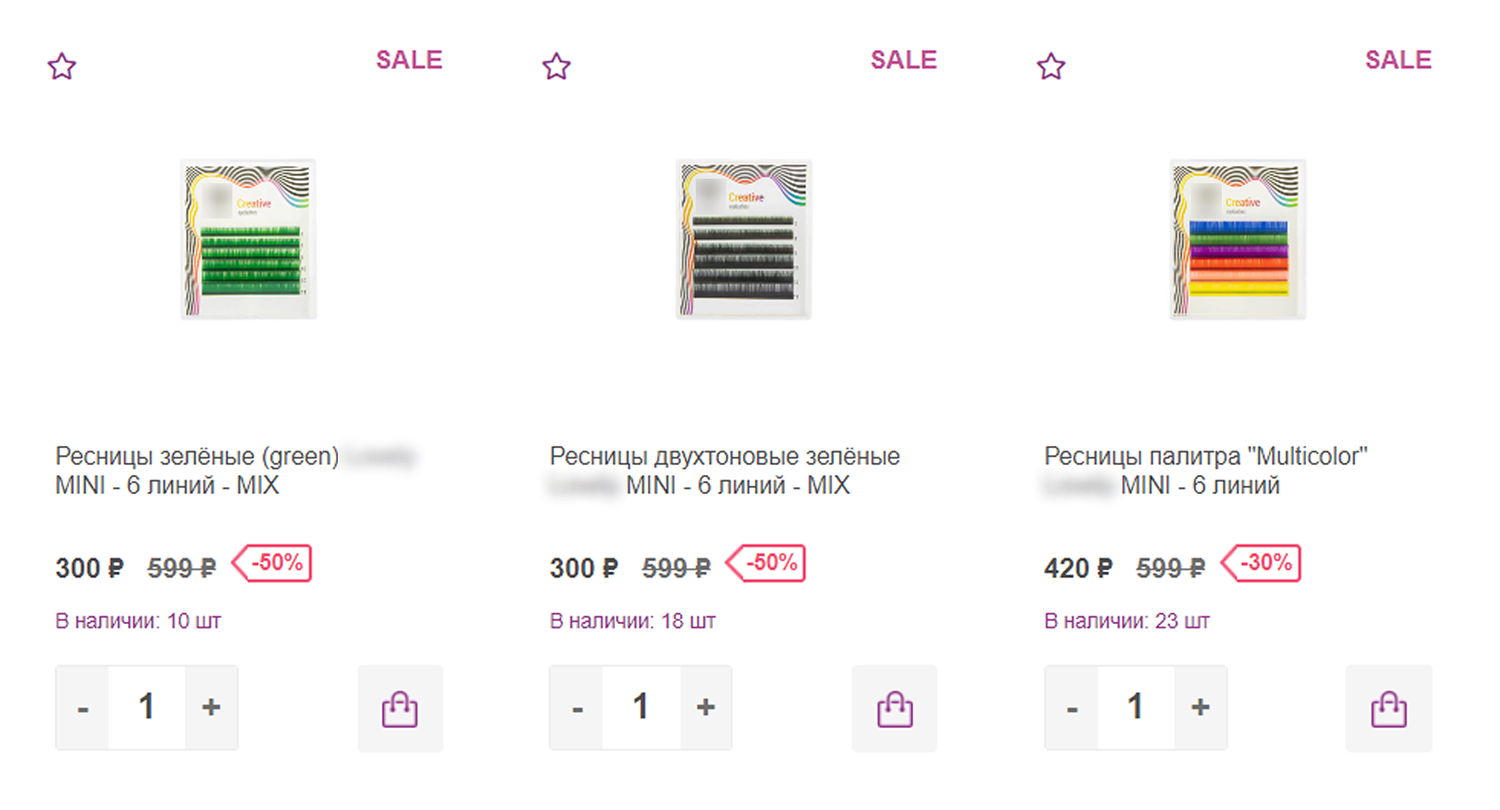Increase quantity of green lashes
This screenshot has height=810, width=1500.
tap(211, 708)
